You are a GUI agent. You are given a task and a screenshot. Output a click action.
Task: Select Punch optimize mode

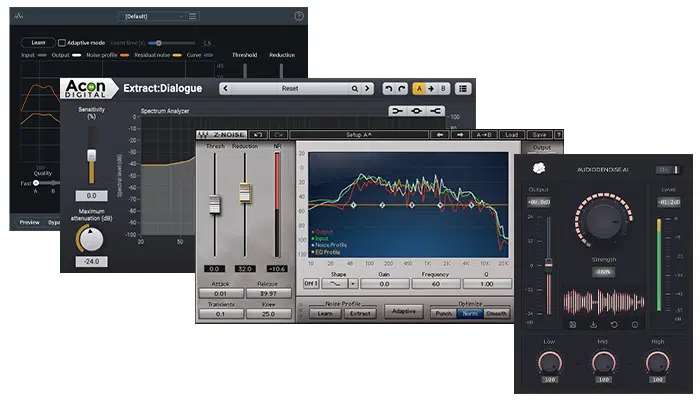443,313
